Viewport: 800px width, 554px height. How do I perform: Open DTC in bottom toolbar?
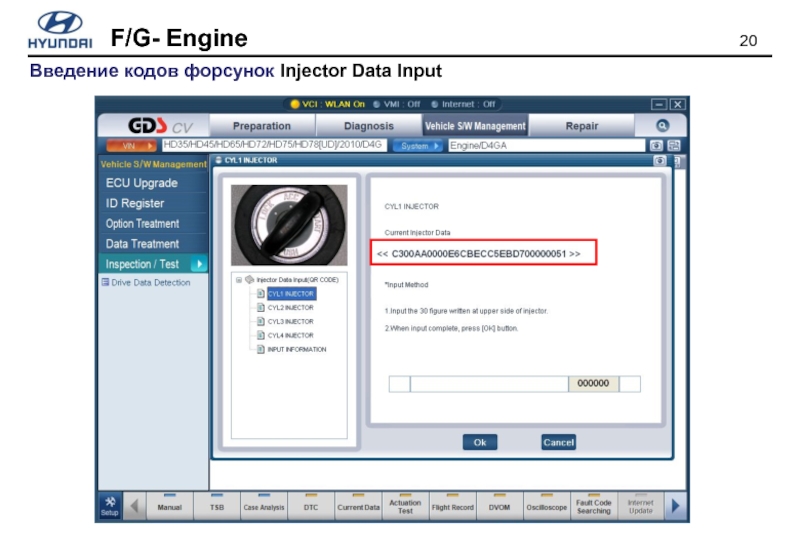point(311,506)
